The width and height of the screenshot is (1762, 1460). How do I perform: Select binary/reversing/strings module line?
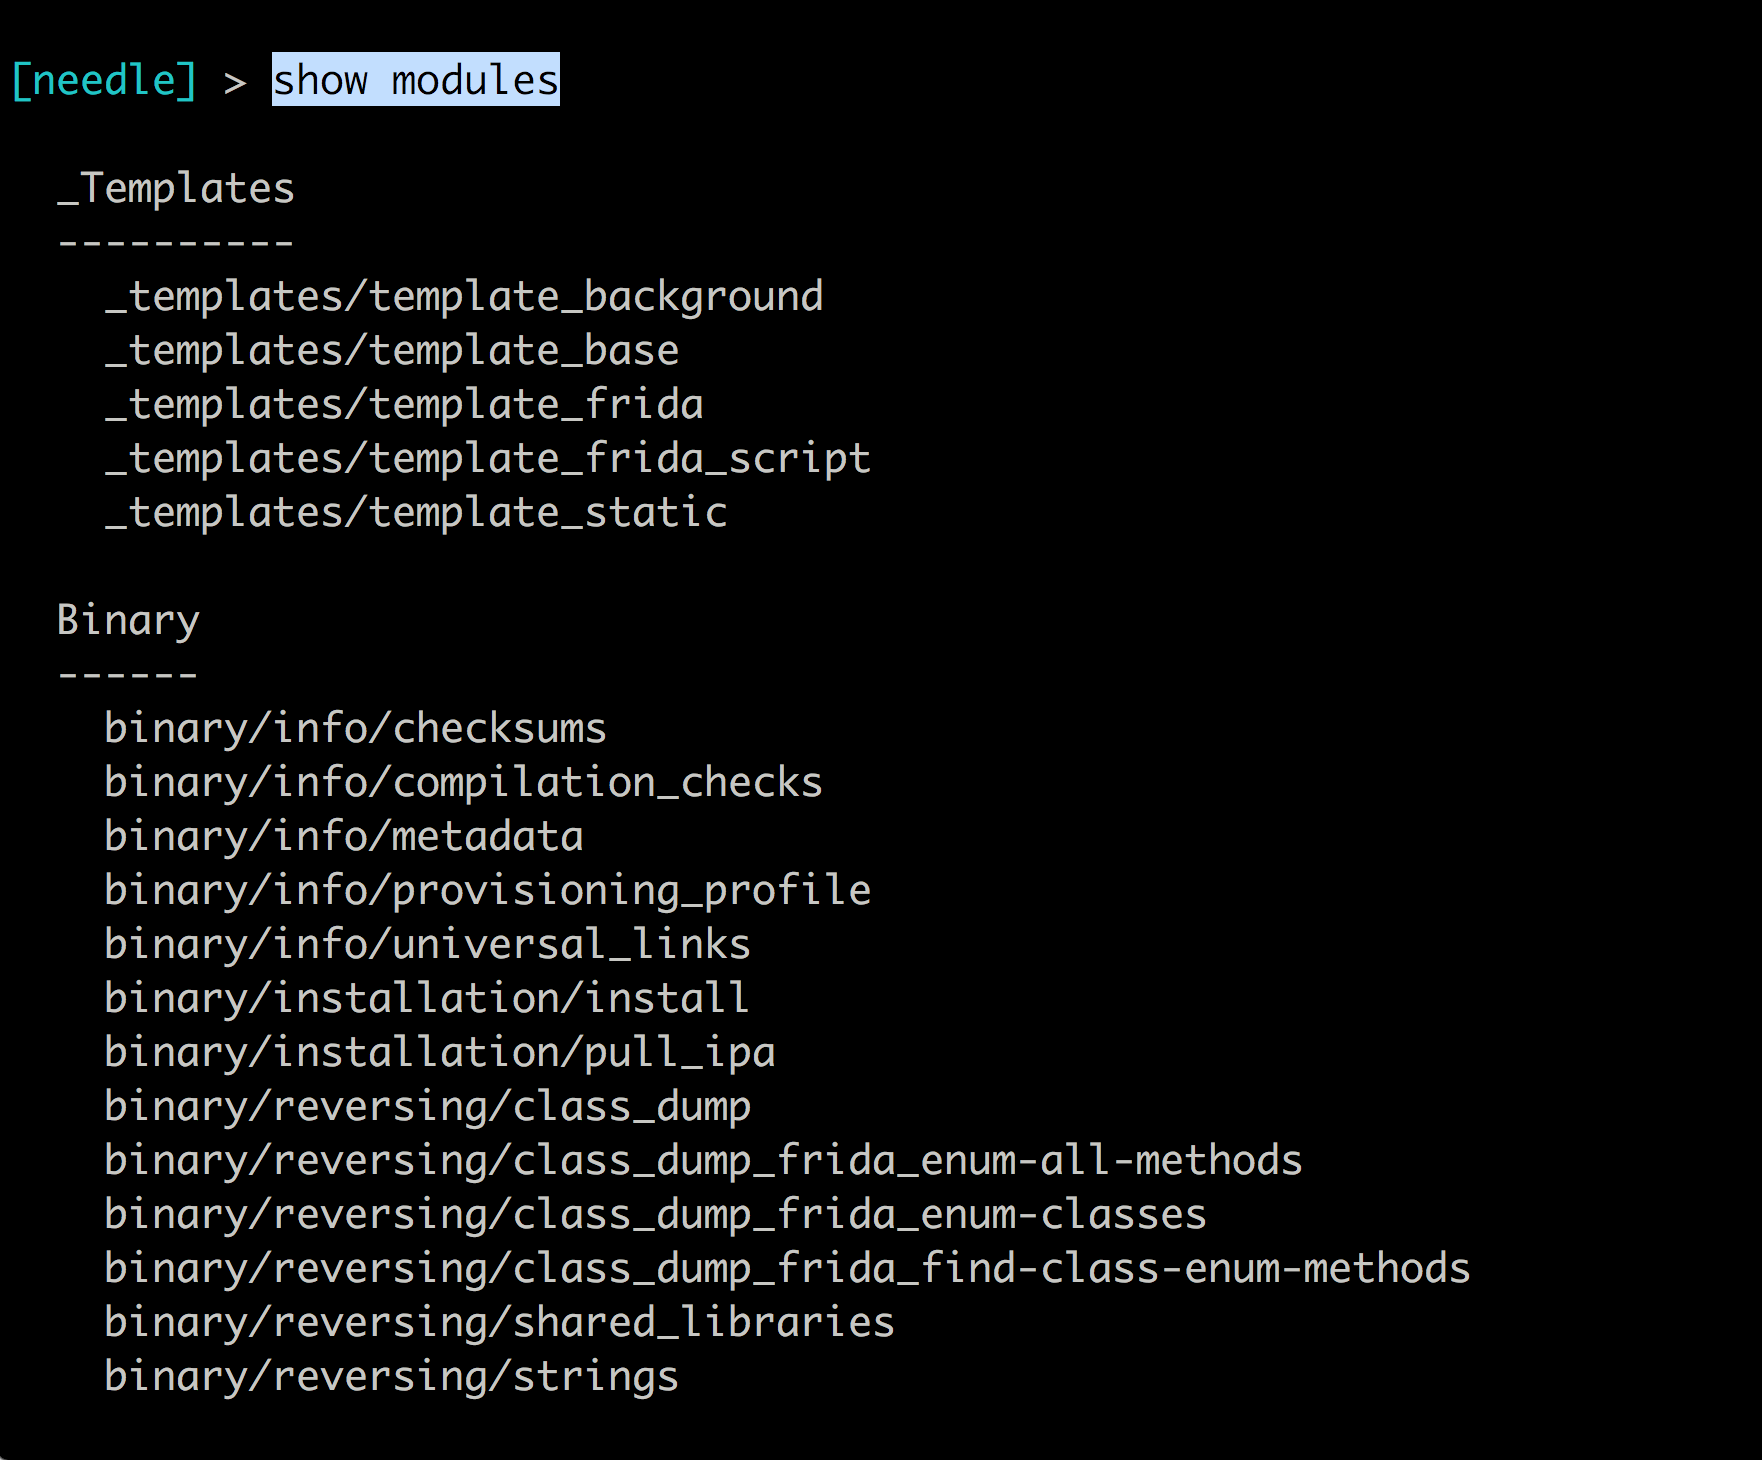392,1376
